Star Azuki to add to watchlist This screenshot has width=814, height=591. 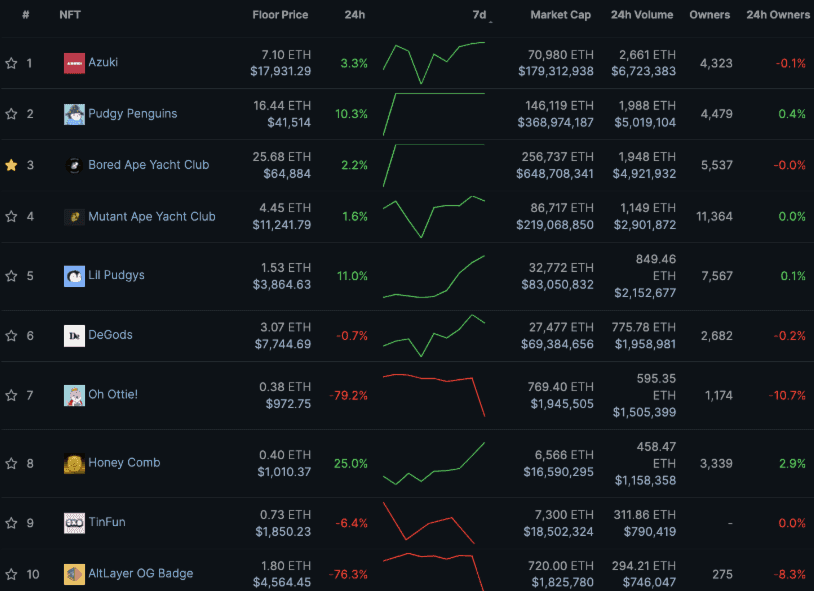click(12, 63)
